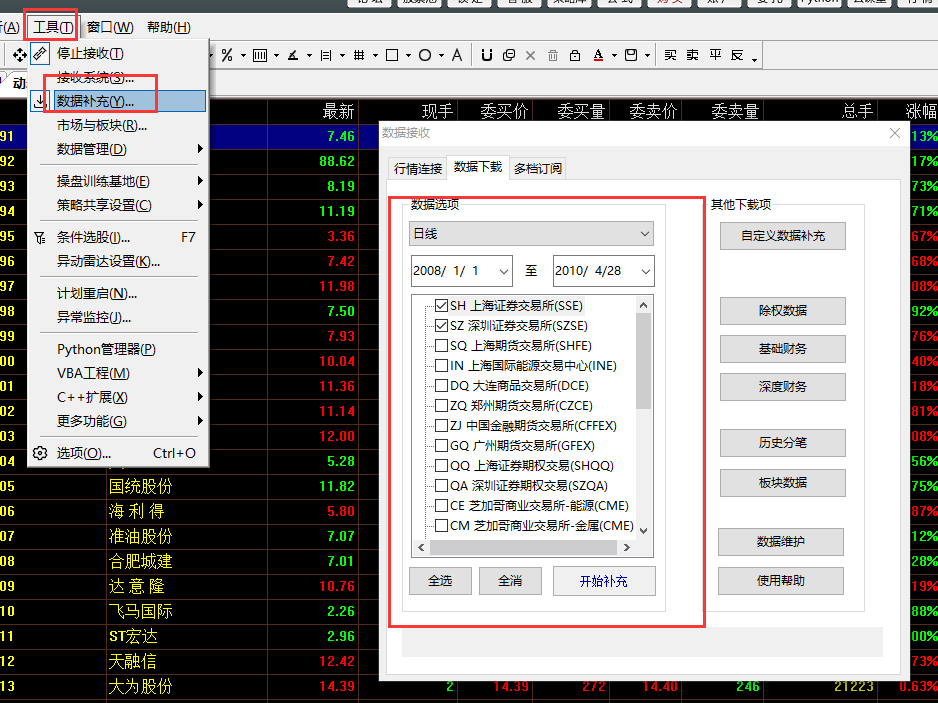Select the rectangle drawing tool
The width and height of the screenshot is (938, 703).
pyautogui.click(x=392, y=55)
